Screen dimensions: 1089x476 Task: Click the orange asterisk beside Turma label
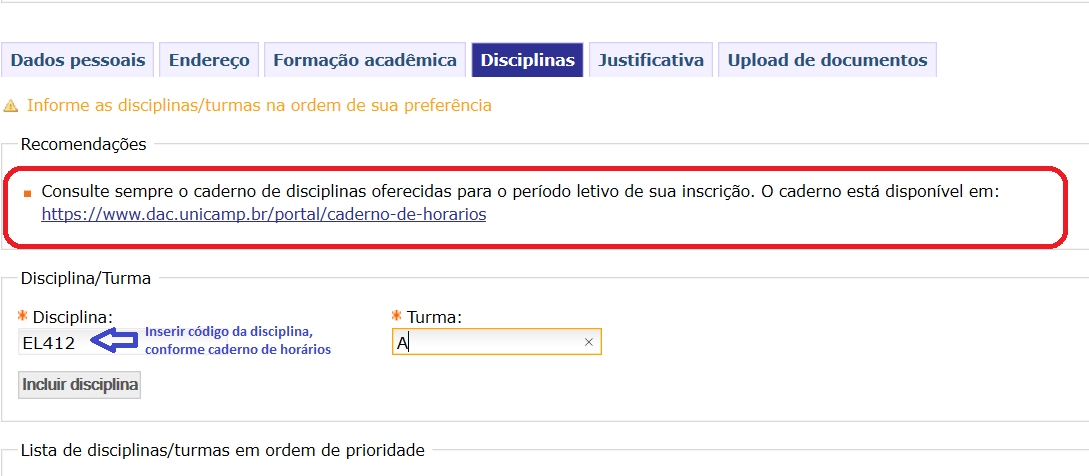397,316
